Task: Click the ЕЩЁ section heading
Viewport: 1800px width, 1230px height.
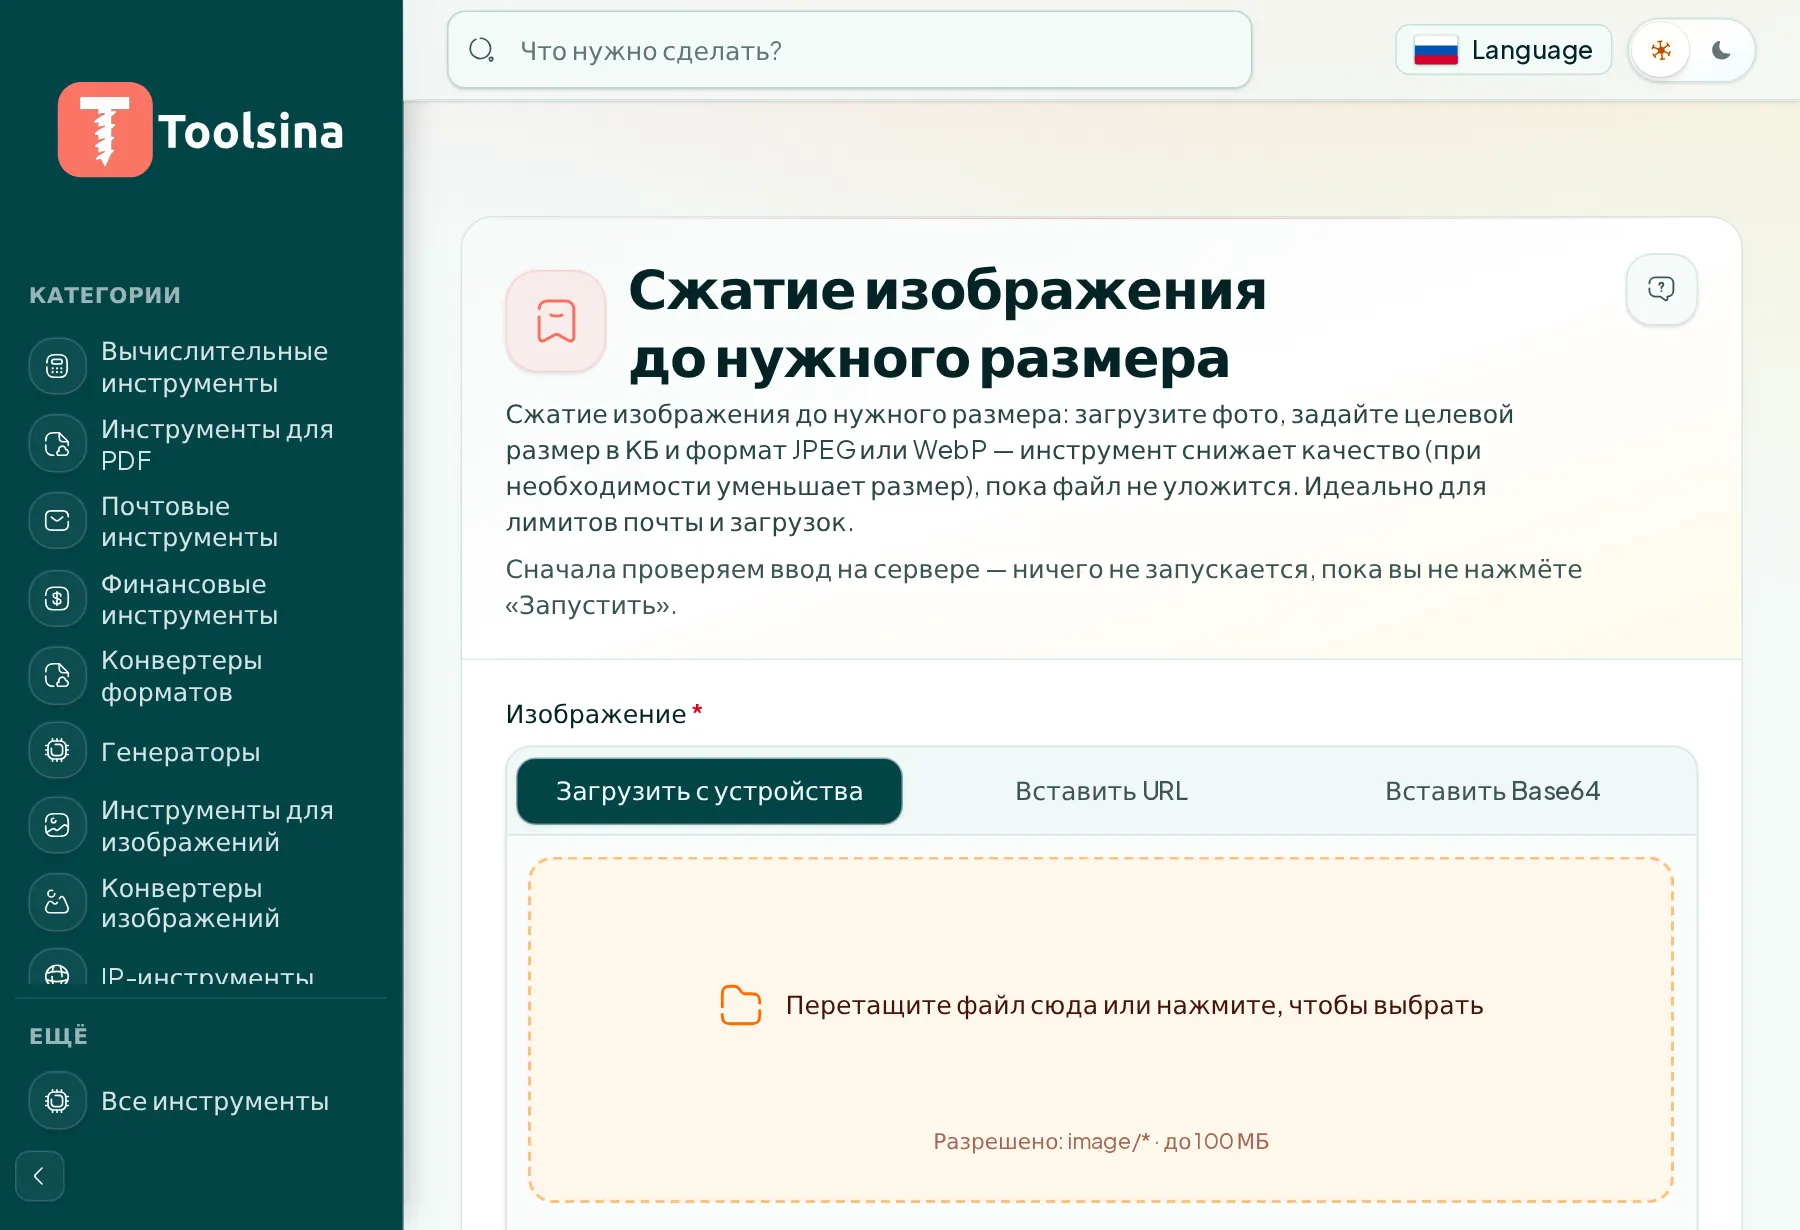Action: [58, 1036]
